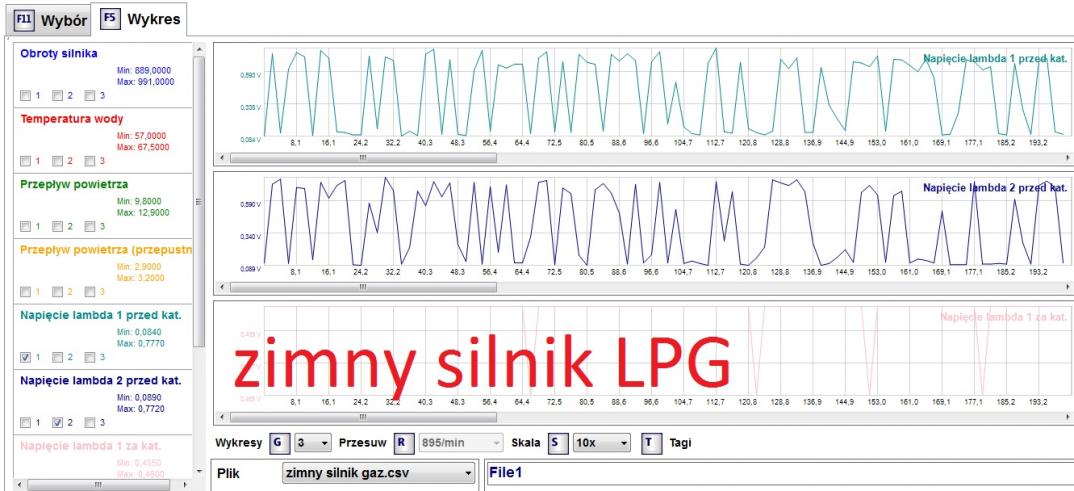Check box 1 for Przepływ powietrza (przepustnica)

pos(25,292)
